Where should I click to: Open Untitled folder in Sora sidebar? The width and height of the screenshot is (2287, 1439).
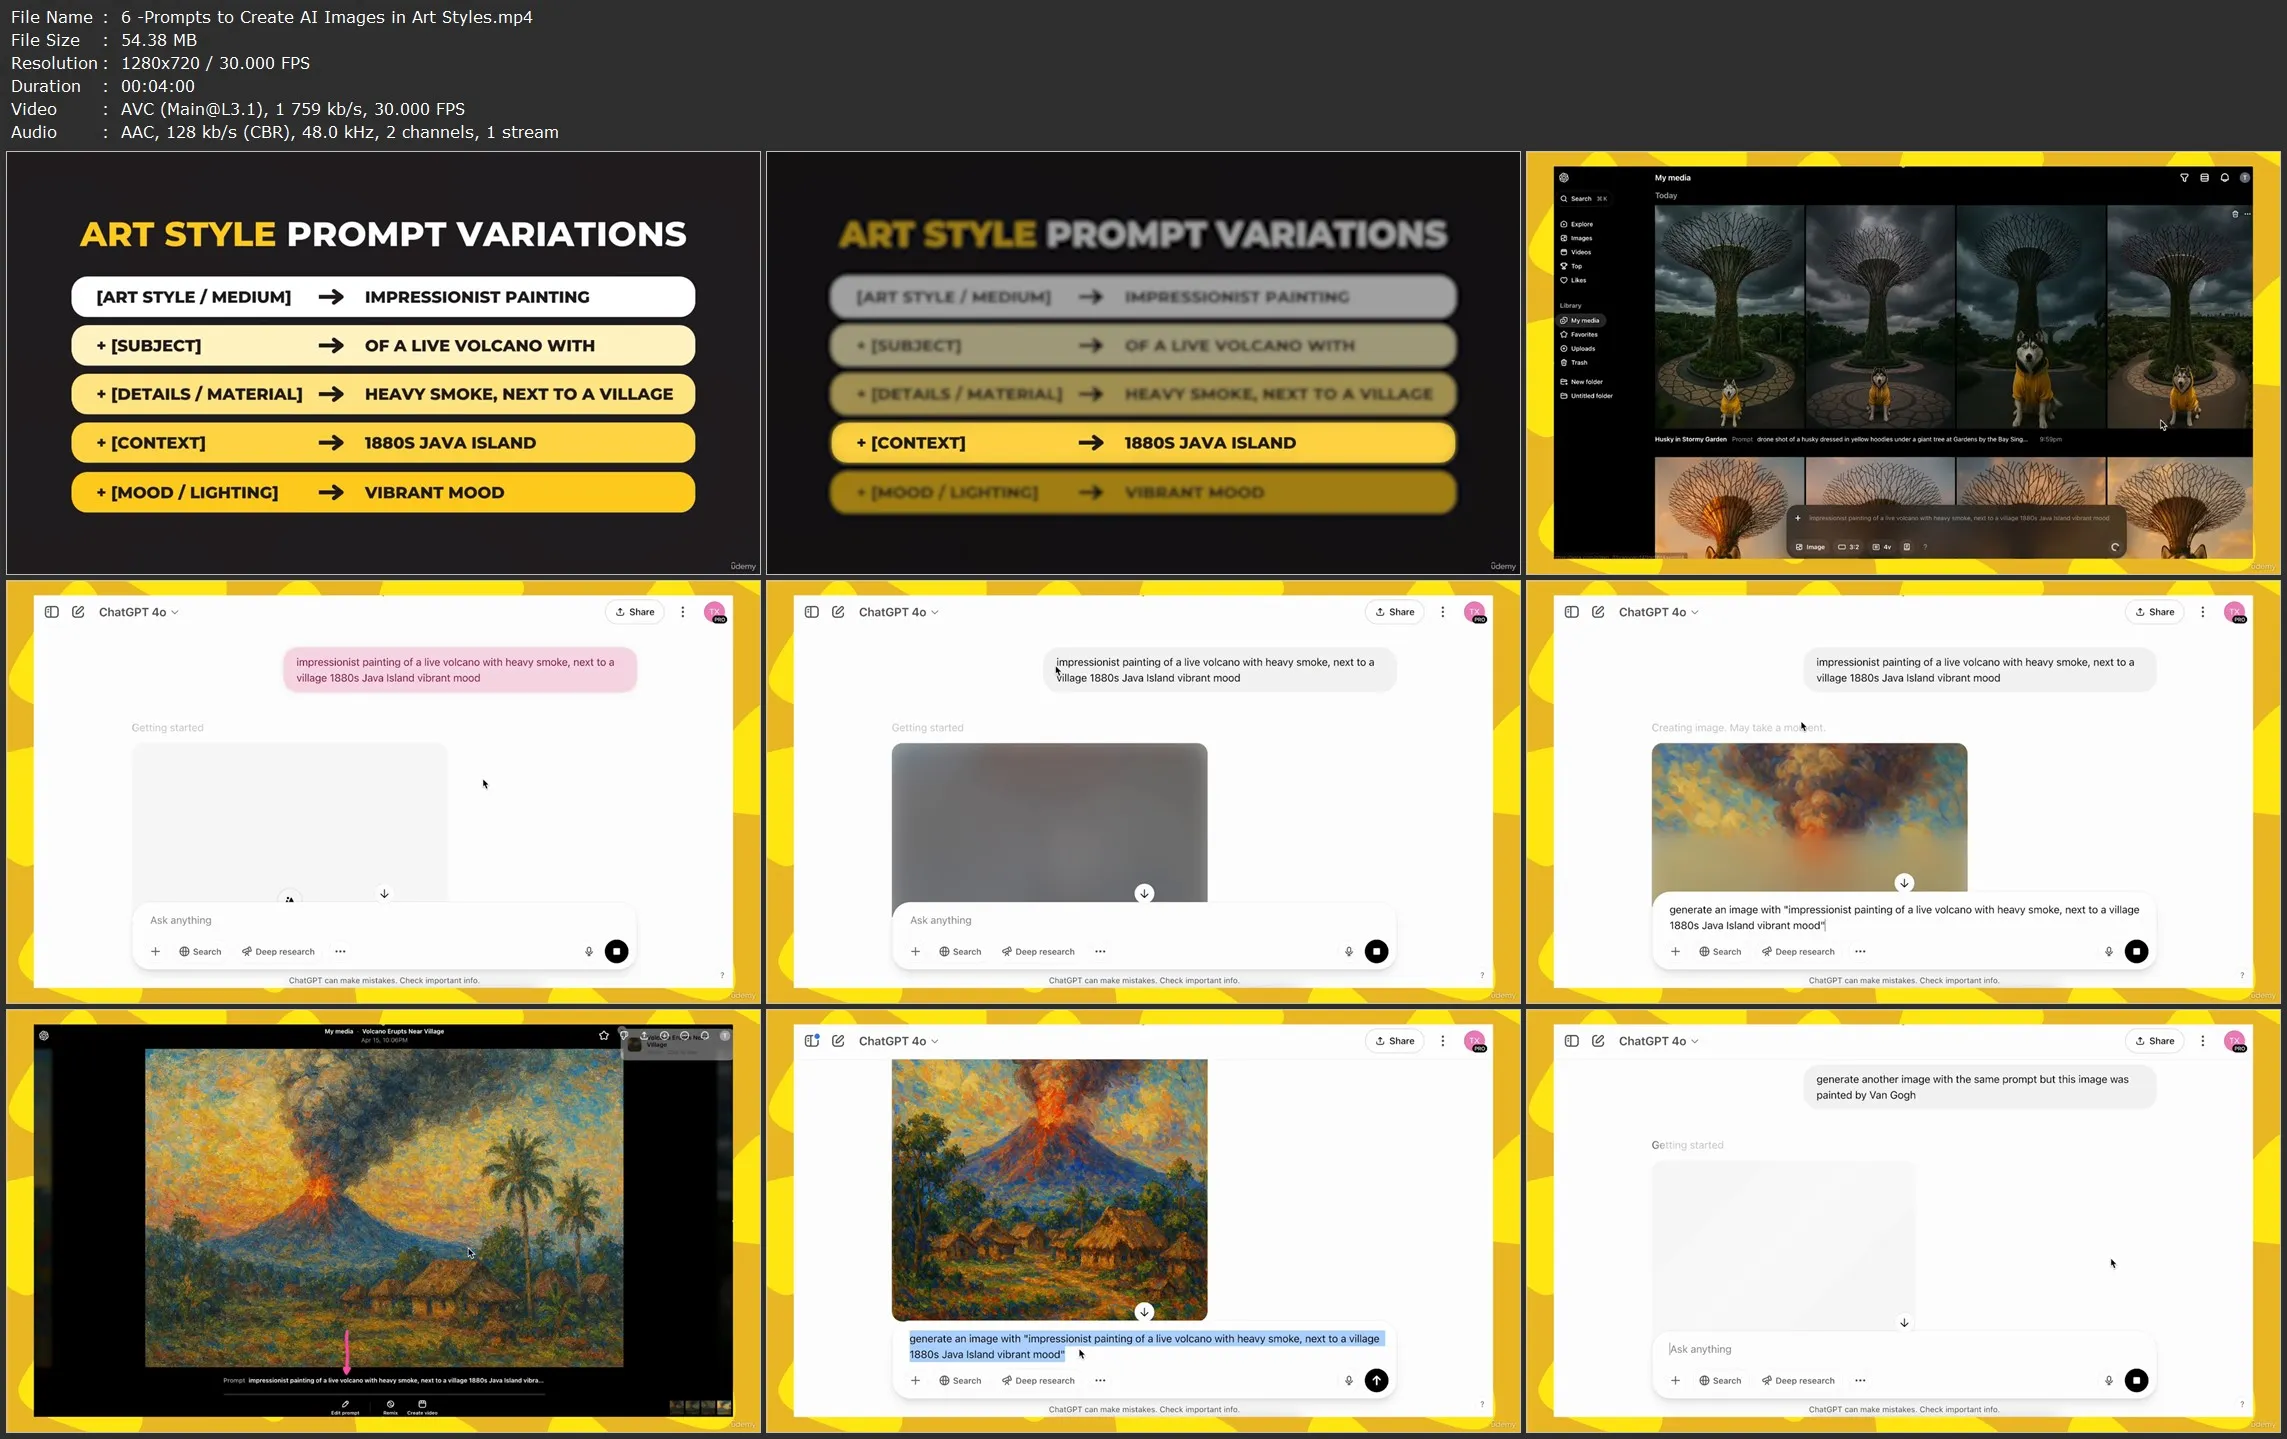click(x=1587, y=395)
